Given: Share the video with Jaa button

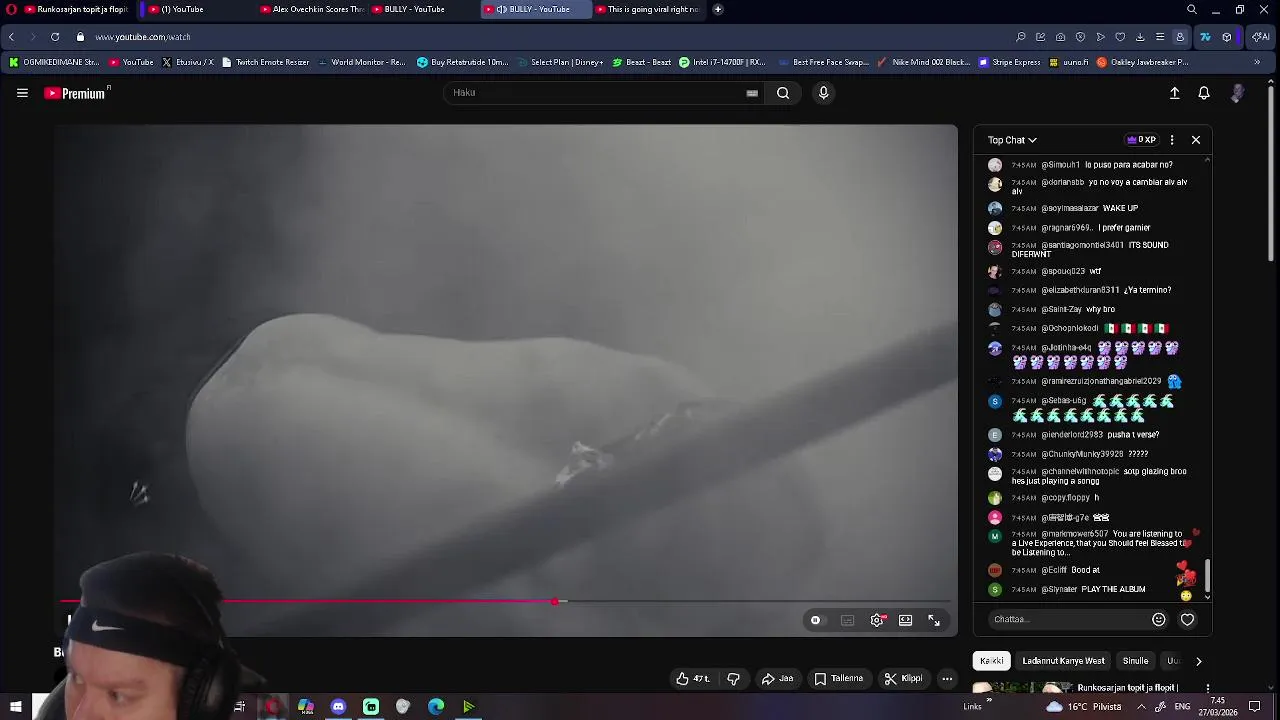Looking at the screenshot, I should click(x=777, y=679).
